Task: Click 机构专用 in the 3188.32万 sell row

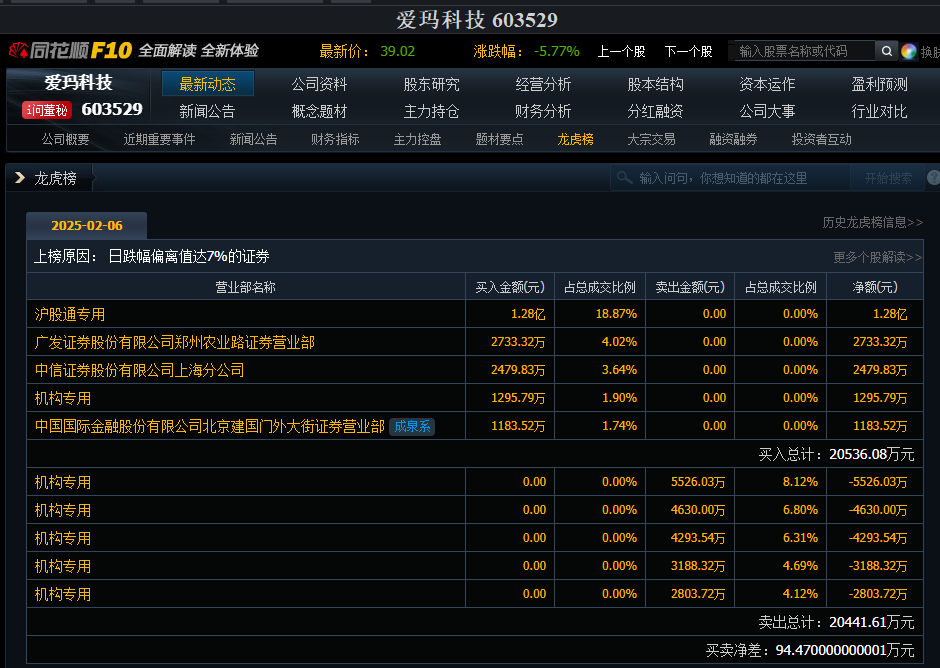Action: [63, 566]
